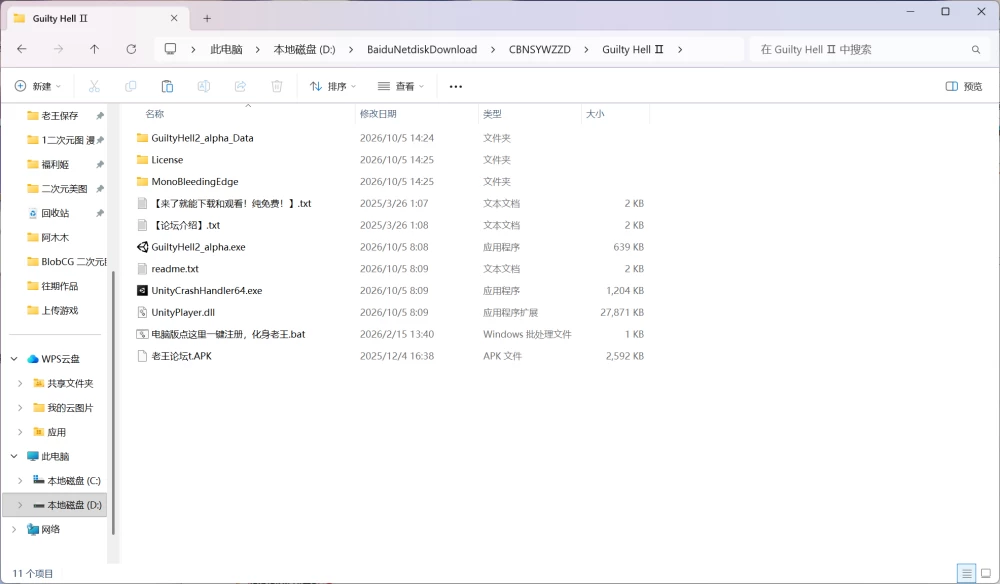Click the search magnifier icon

coord(976,50)
